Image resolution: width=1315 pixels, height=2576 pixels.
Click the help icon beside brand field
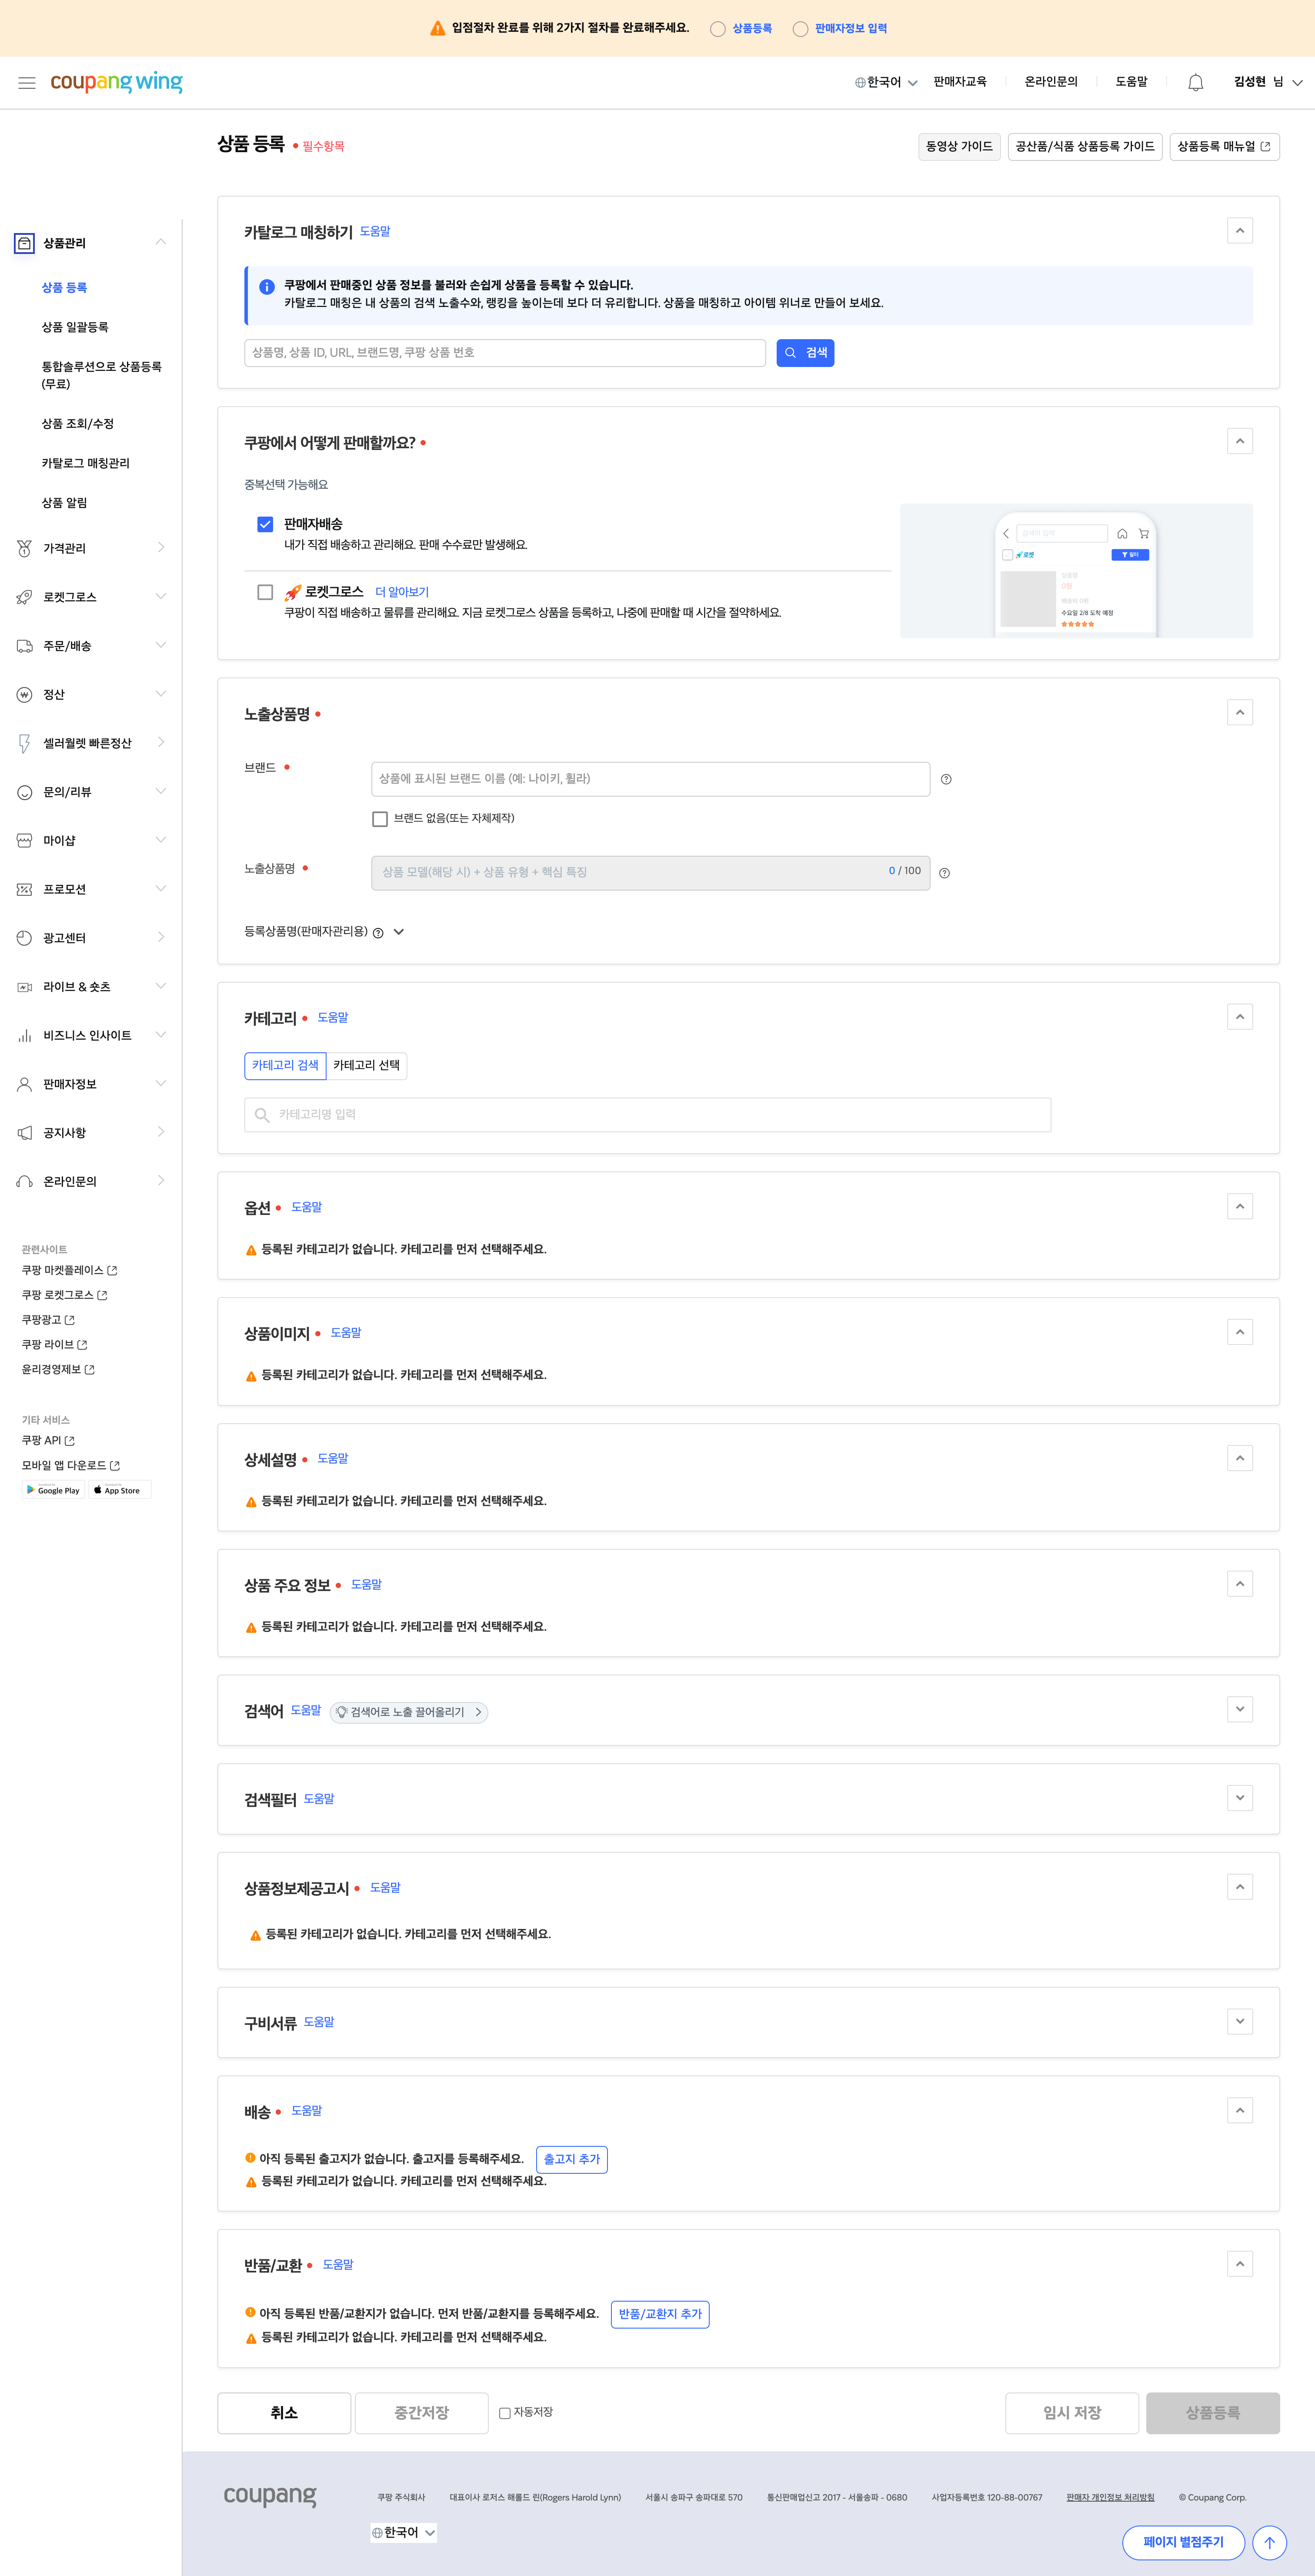[946, 779]
